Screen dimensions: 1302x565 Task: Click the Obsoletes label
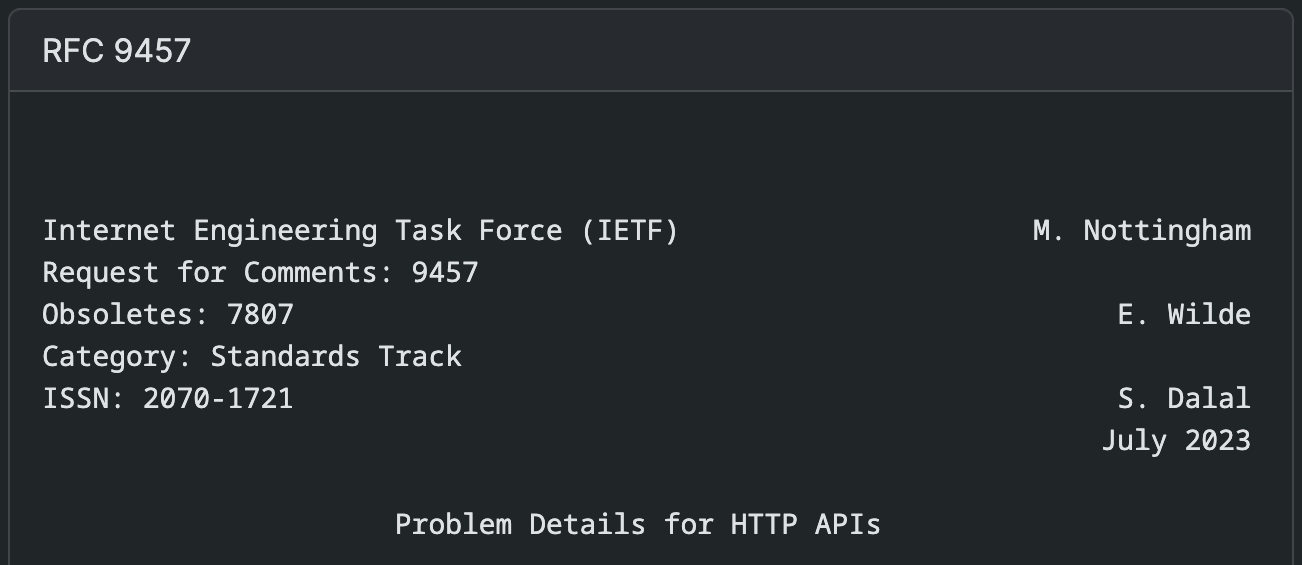click(x=126, y=315)
